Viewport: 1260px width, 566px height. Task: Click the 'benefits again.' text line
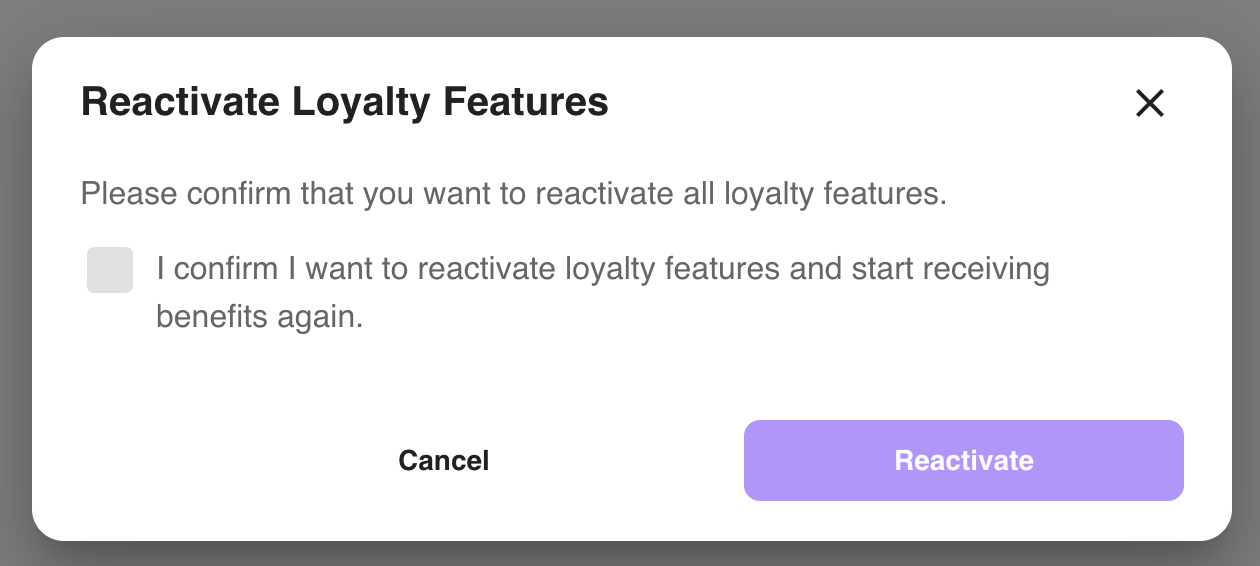pyautogui.click(x=259, y=317)
